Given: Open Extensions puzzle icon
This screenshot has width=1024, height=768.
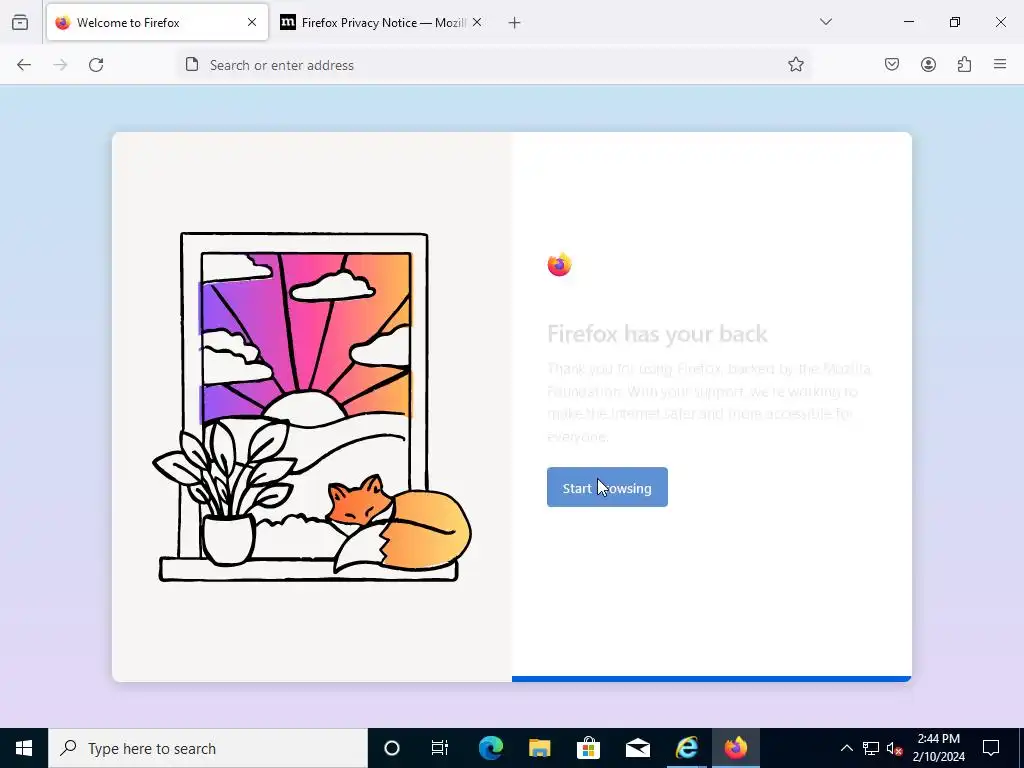Looking at the screenshot, I should 964,64.
